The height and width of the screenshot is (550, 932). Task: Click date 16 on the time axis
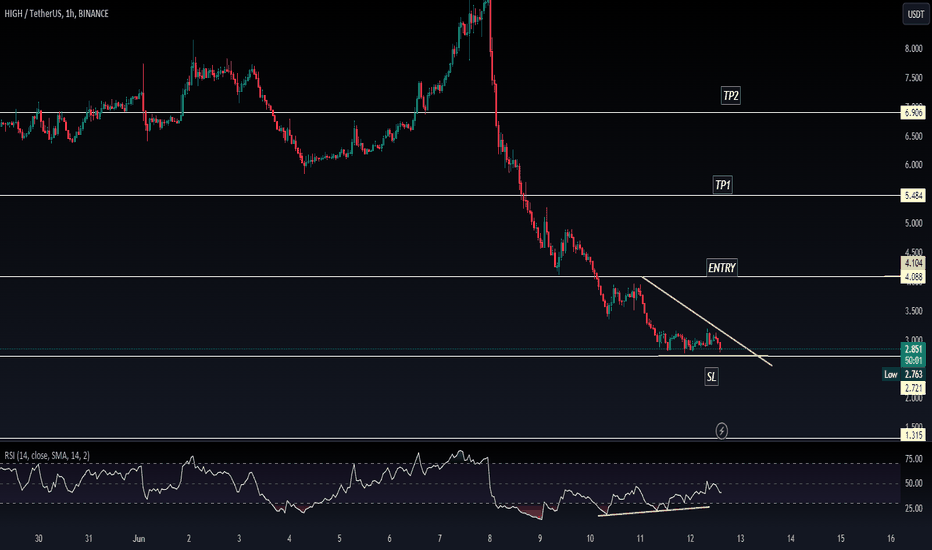click(x=891, y=539)
